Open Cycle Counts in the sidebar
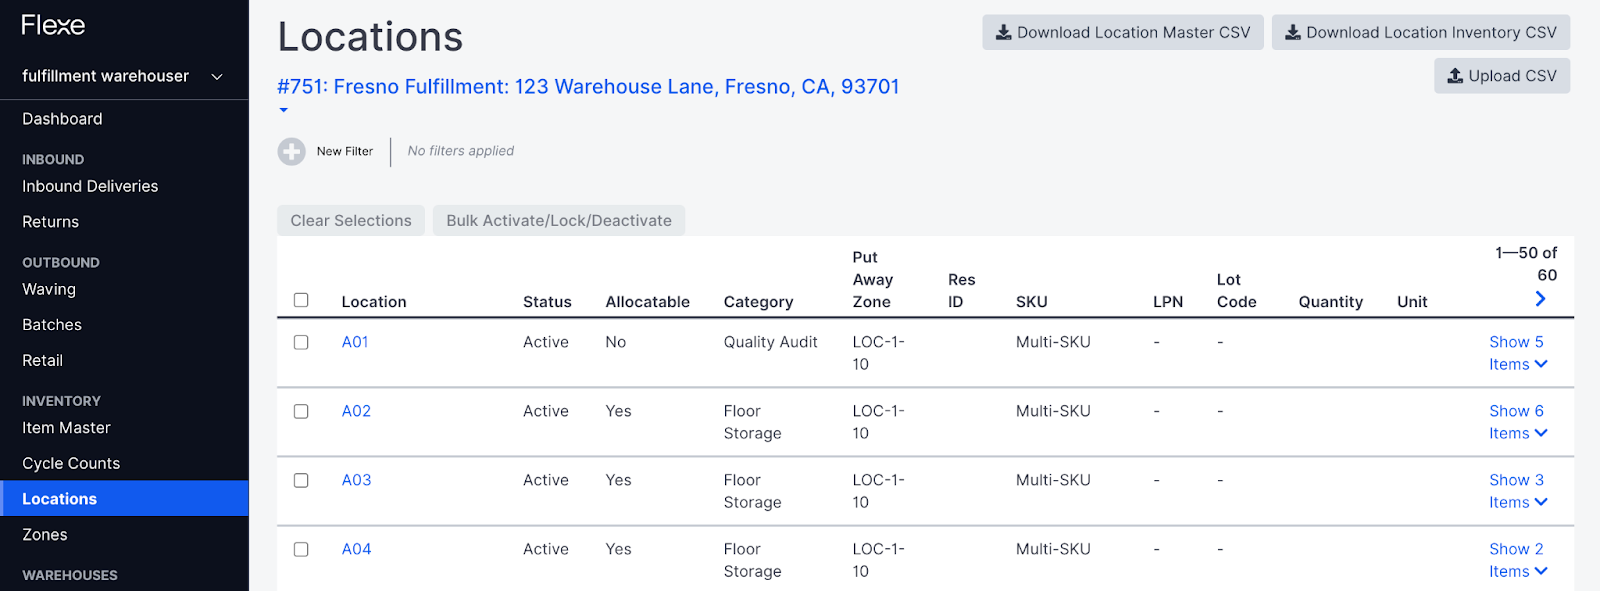1600x591 pixels. 71,463
